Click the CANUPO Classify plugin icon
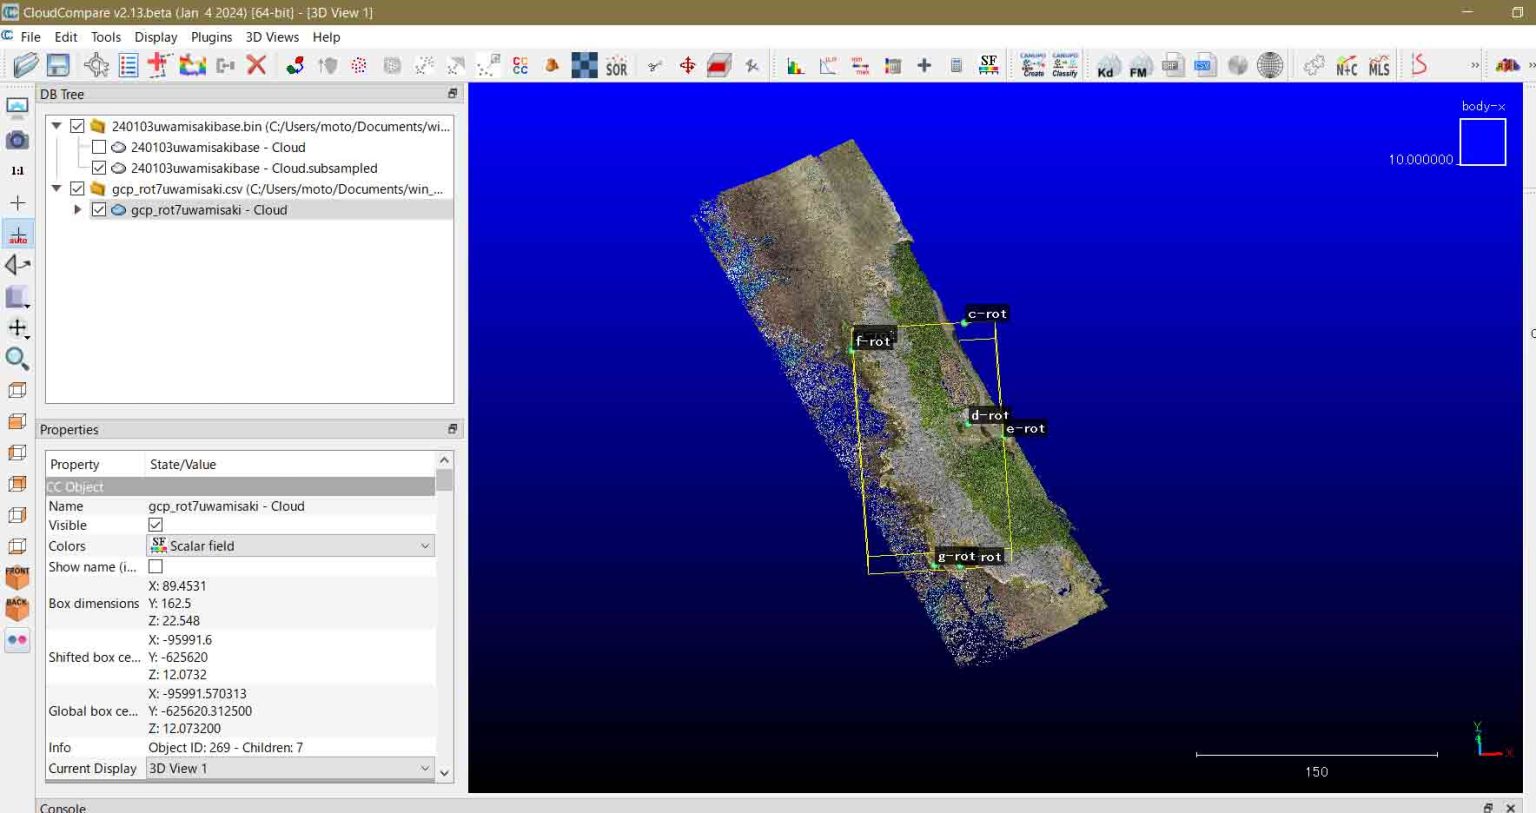 point(1065,66)
